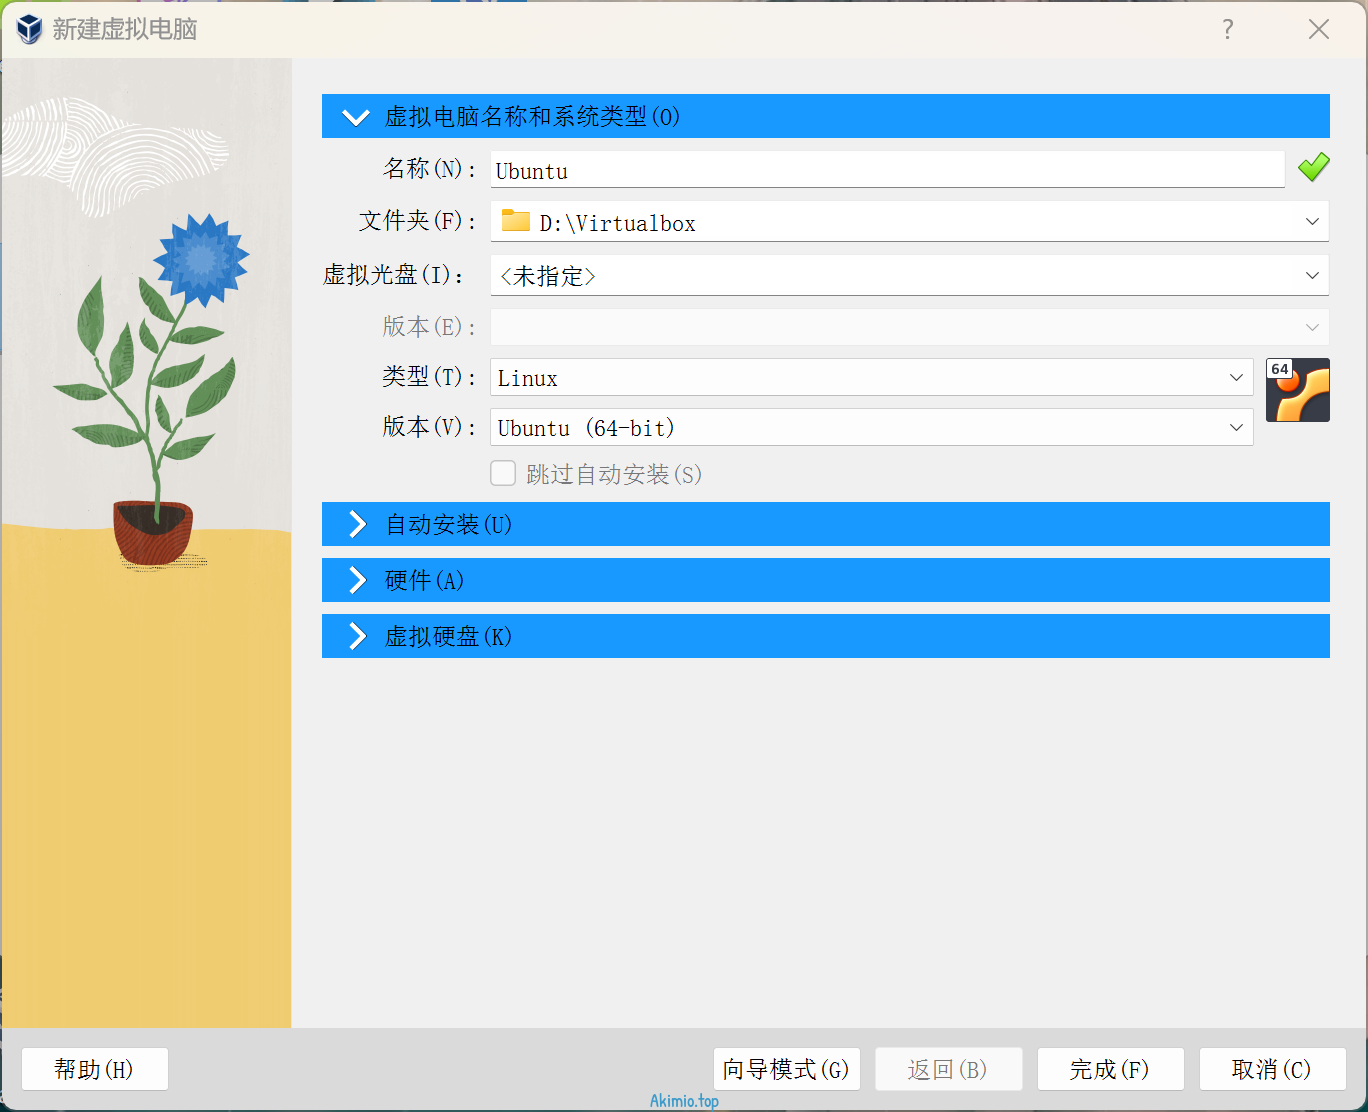Click the green checkmark validation icon
Viewport: 1368px width, 1112px height.
pos(1313,167)
